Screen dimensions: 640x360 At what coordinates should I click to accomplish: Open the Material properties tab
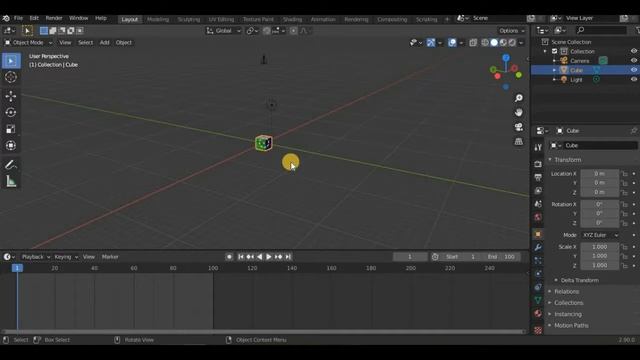coord(538,313)
